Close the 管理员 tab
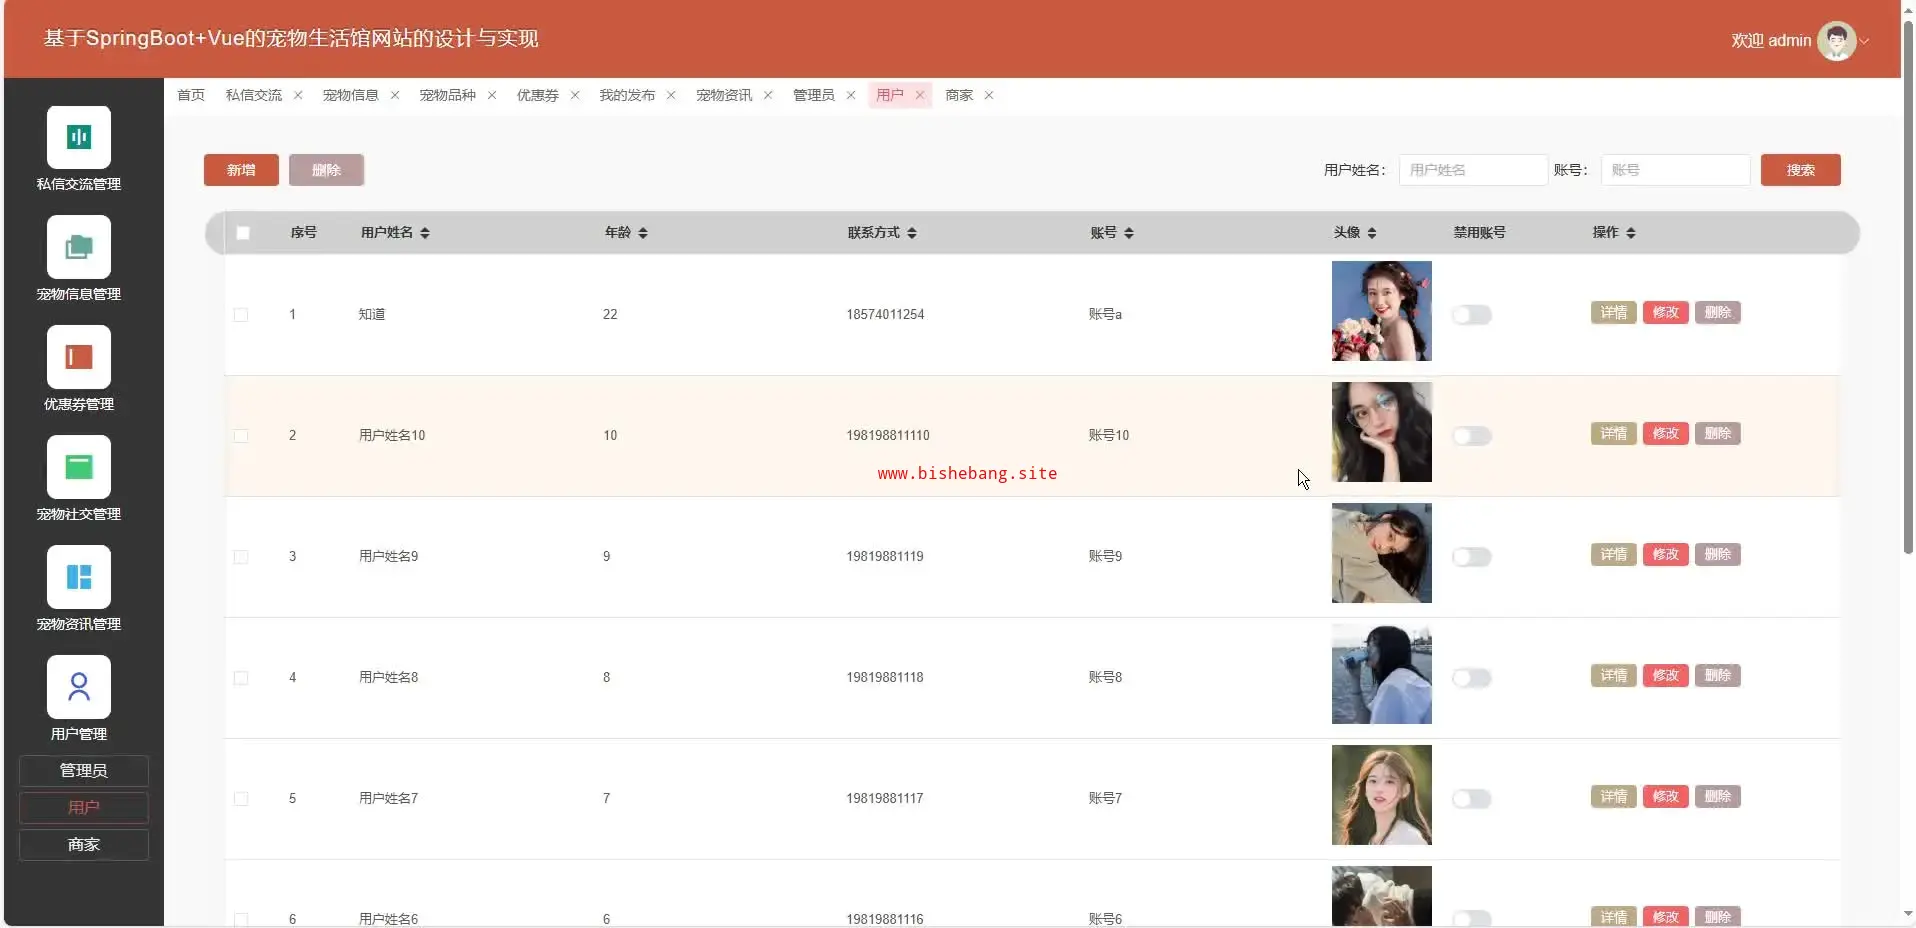 [x=851, y=95]
